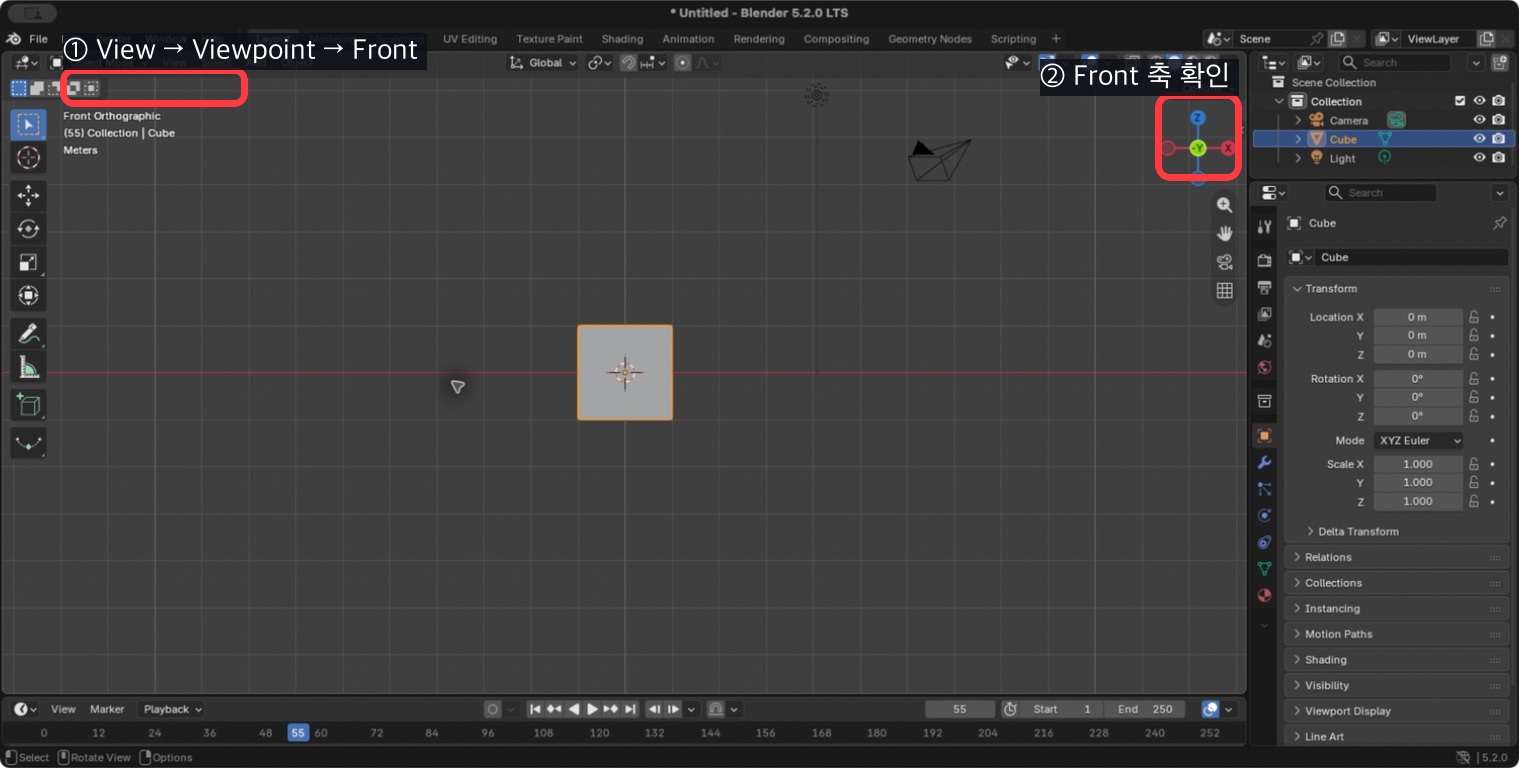The height and width of the screenshot is (768, 1519).
Task: Click the zoom magnifier viewport icon
Action: point(1224,205)
